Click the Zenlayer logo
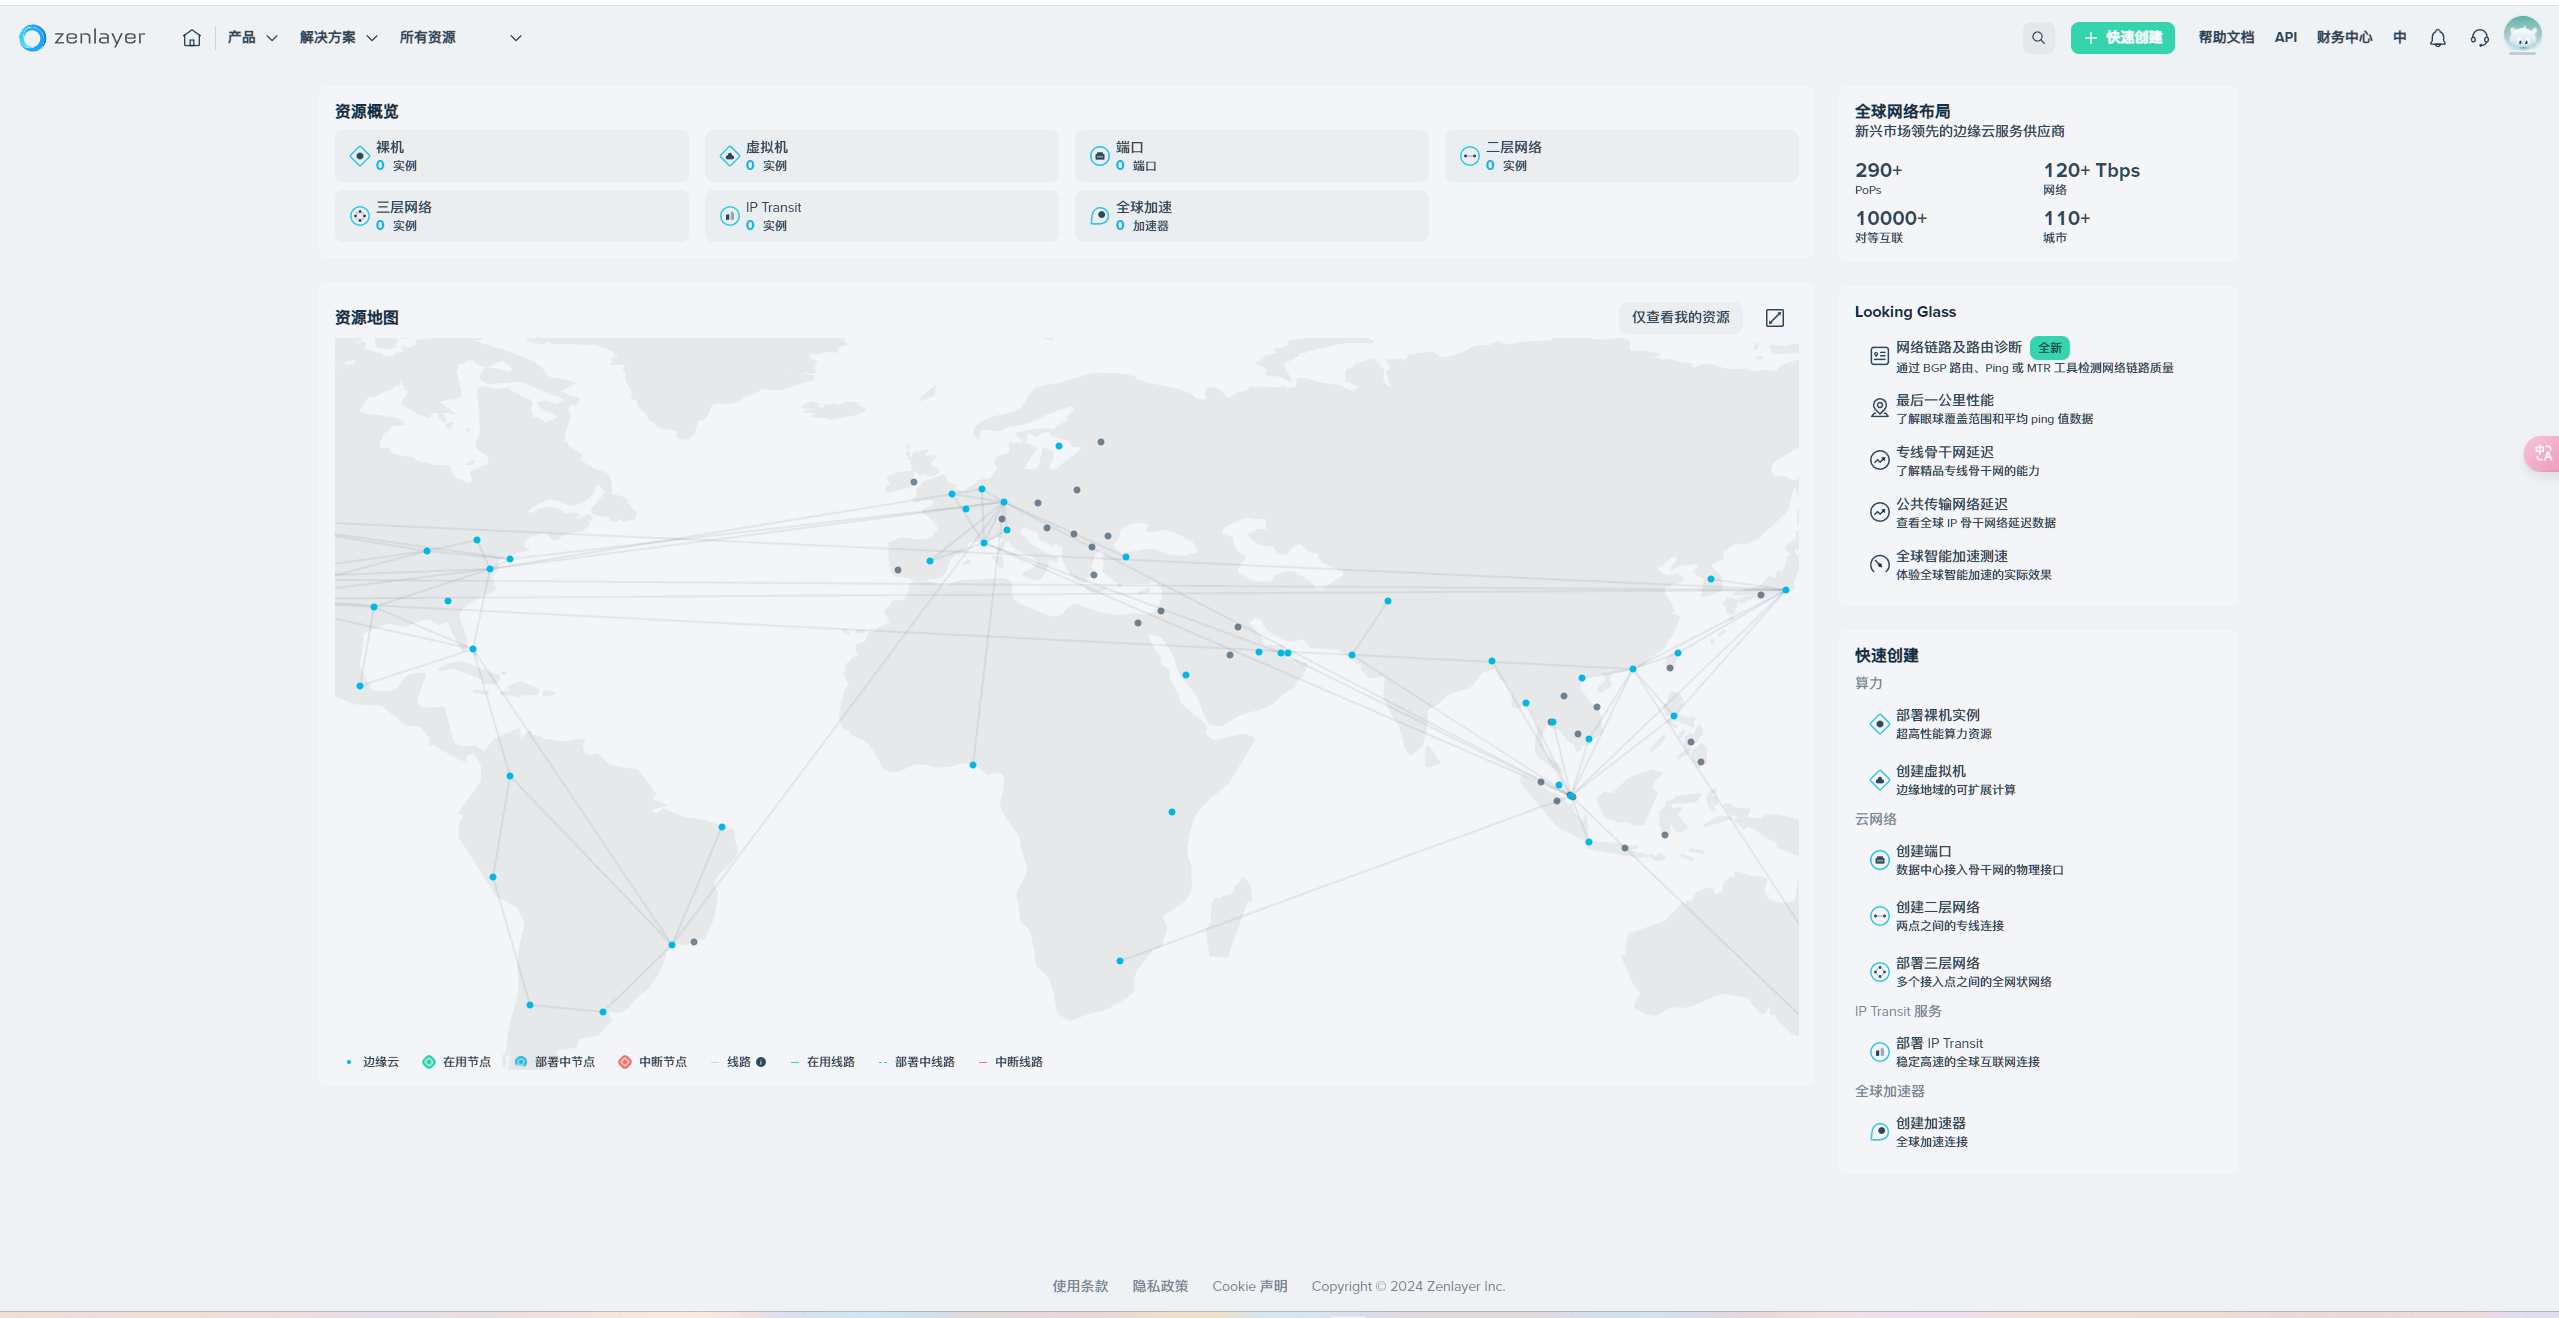Screen dimensions: 2559x1318 coord(83,38)
